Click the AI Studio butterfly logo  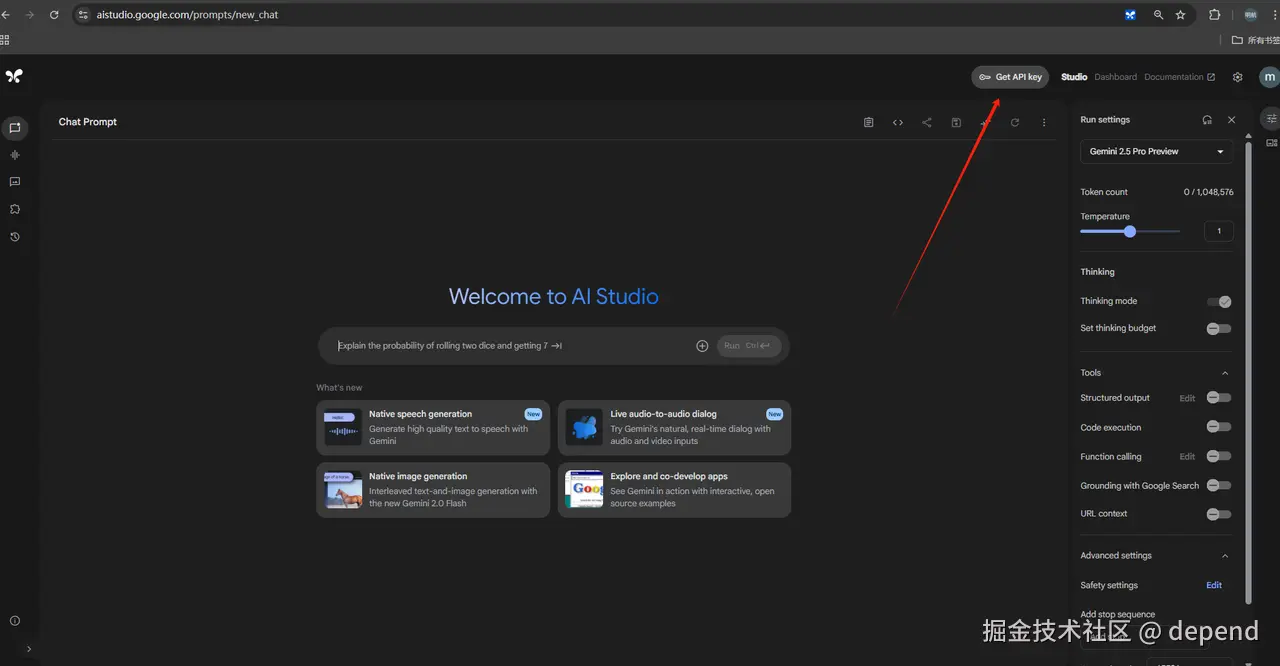click(13, 76)
